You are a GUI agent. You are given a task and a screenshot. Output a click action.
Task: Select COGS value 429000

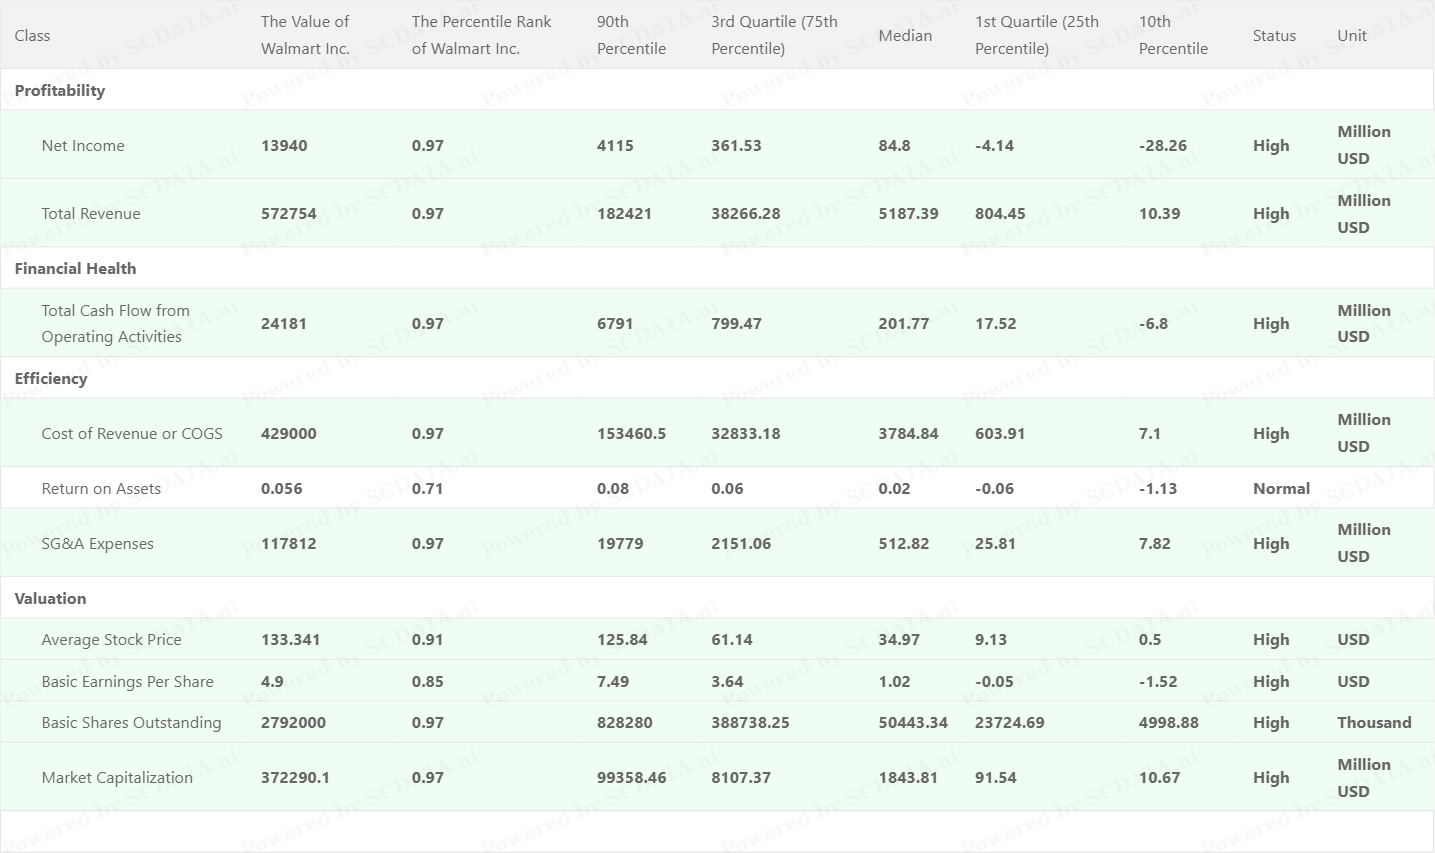pyautogui.click(x=289, y=433)
